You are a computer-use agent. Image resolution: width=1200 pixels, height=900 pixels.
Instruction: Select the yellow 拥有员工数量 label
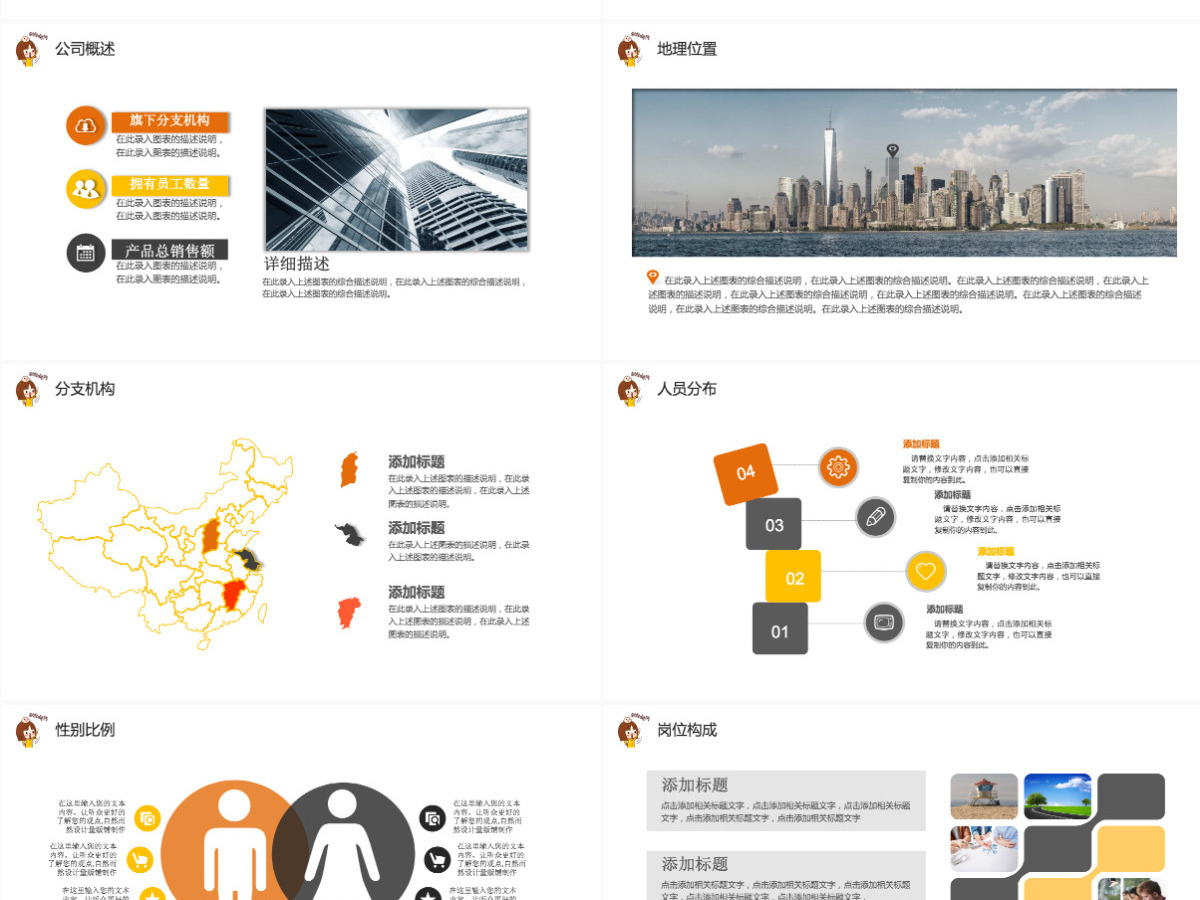170,184
